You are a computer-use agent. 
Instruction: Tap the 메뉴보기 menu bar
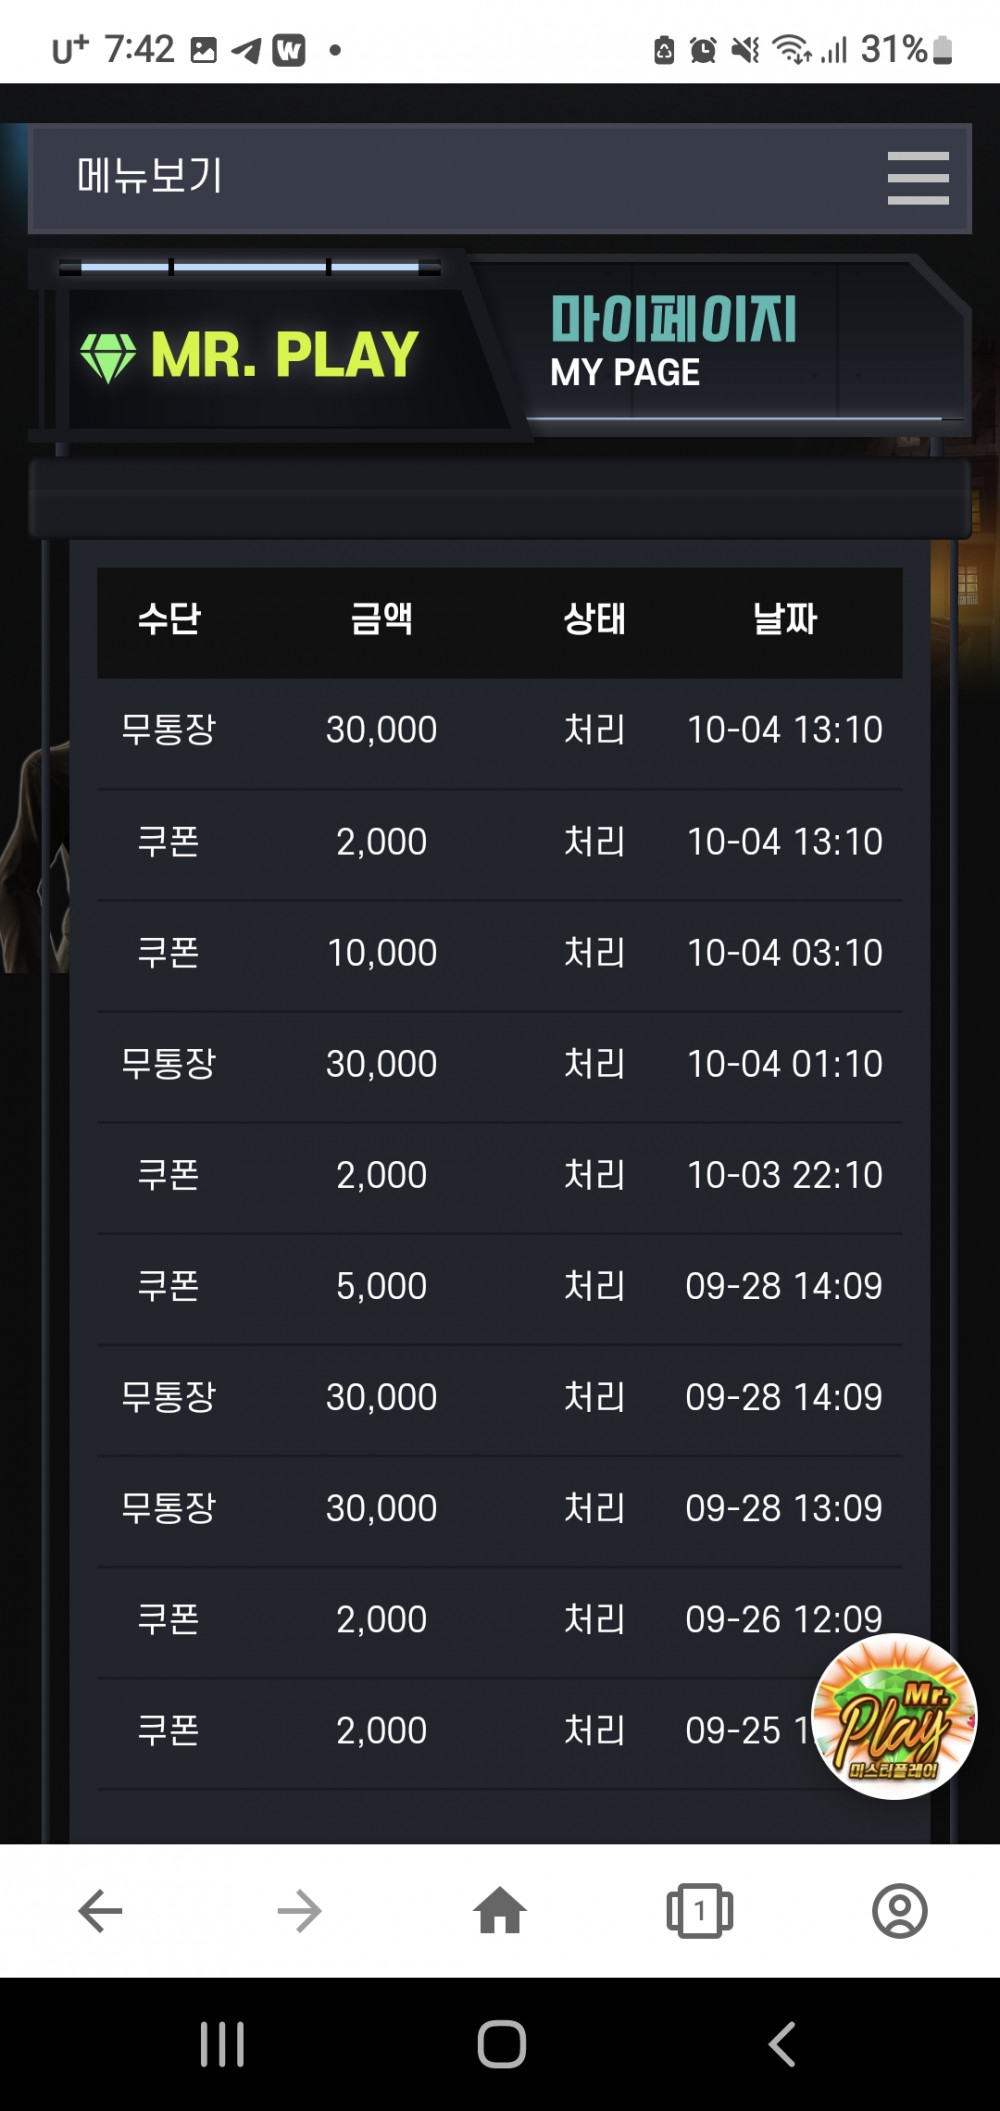pyautogui.click(x=500, y=178)
